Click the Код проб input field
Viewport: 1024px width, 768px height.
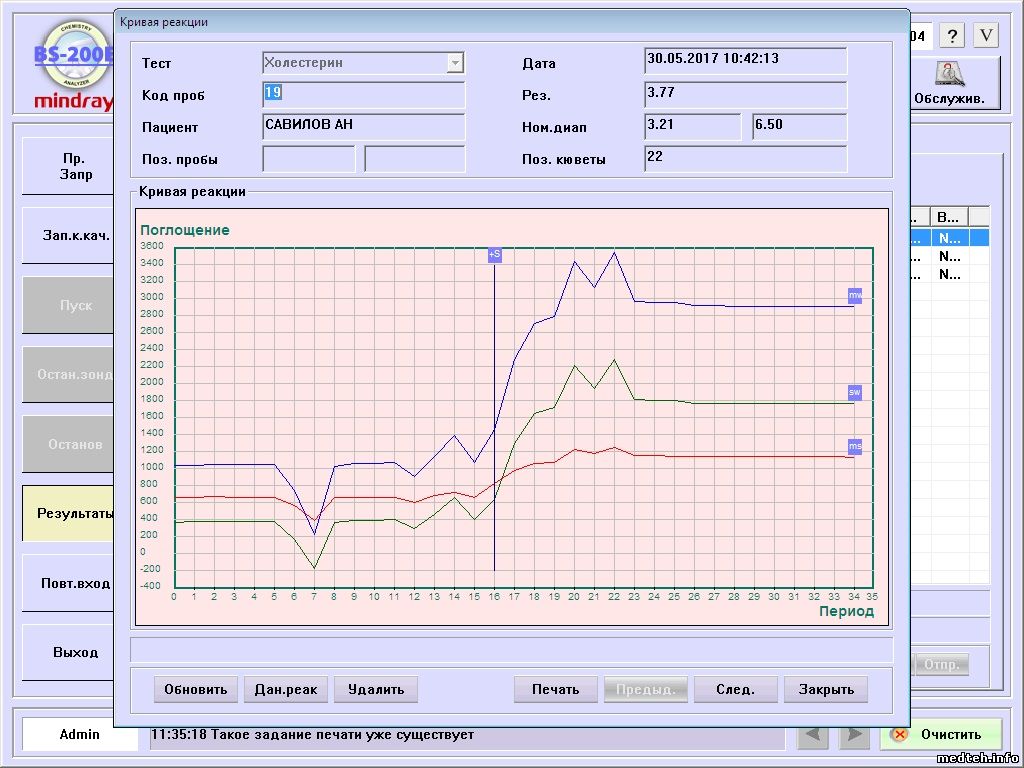click(364, 95)
